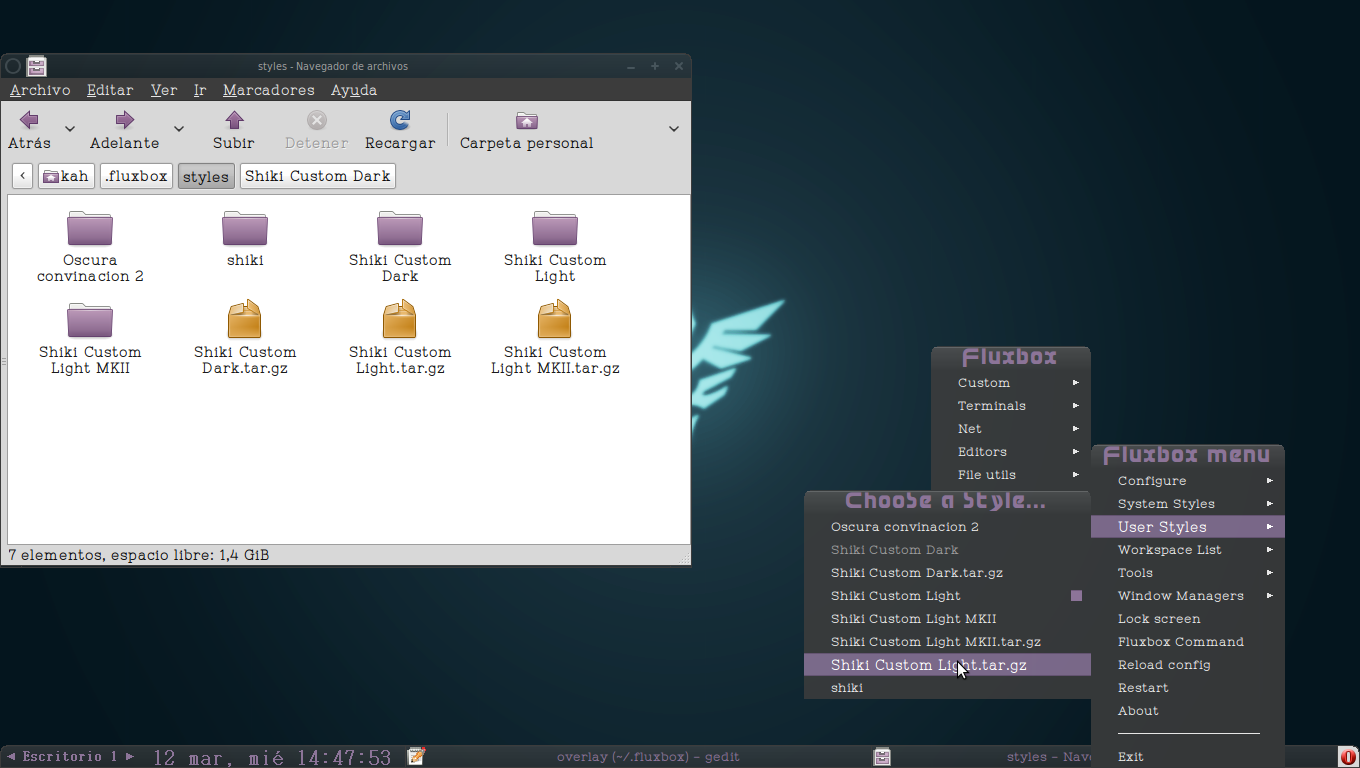Apply the Shiki Custom Light MKII.tar.gz style entry
This screenshot has height=768, width=1360.
(947, 642)
